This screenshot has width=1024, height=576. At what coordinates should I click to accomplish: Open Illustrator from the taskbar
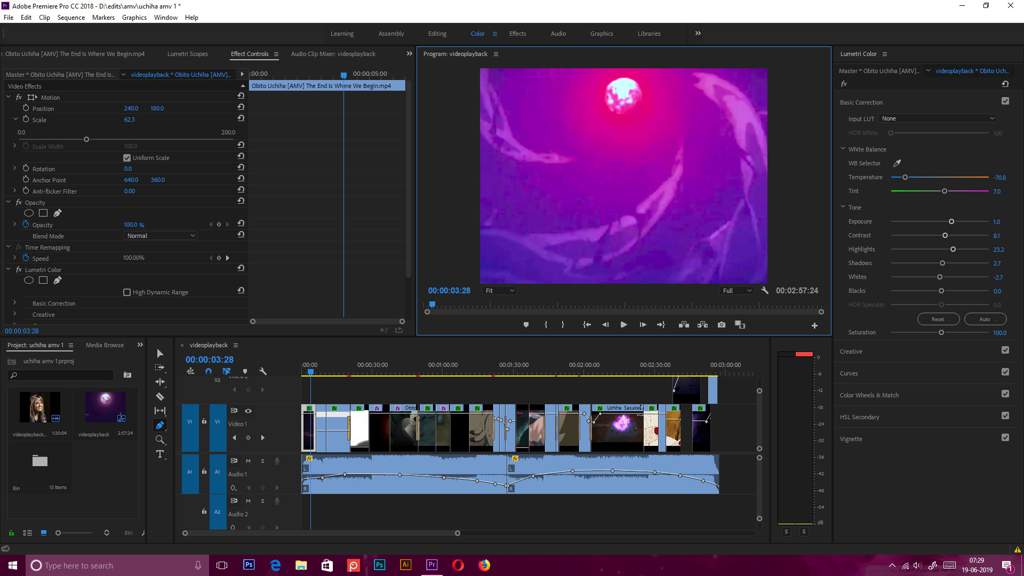coord(406,565)
